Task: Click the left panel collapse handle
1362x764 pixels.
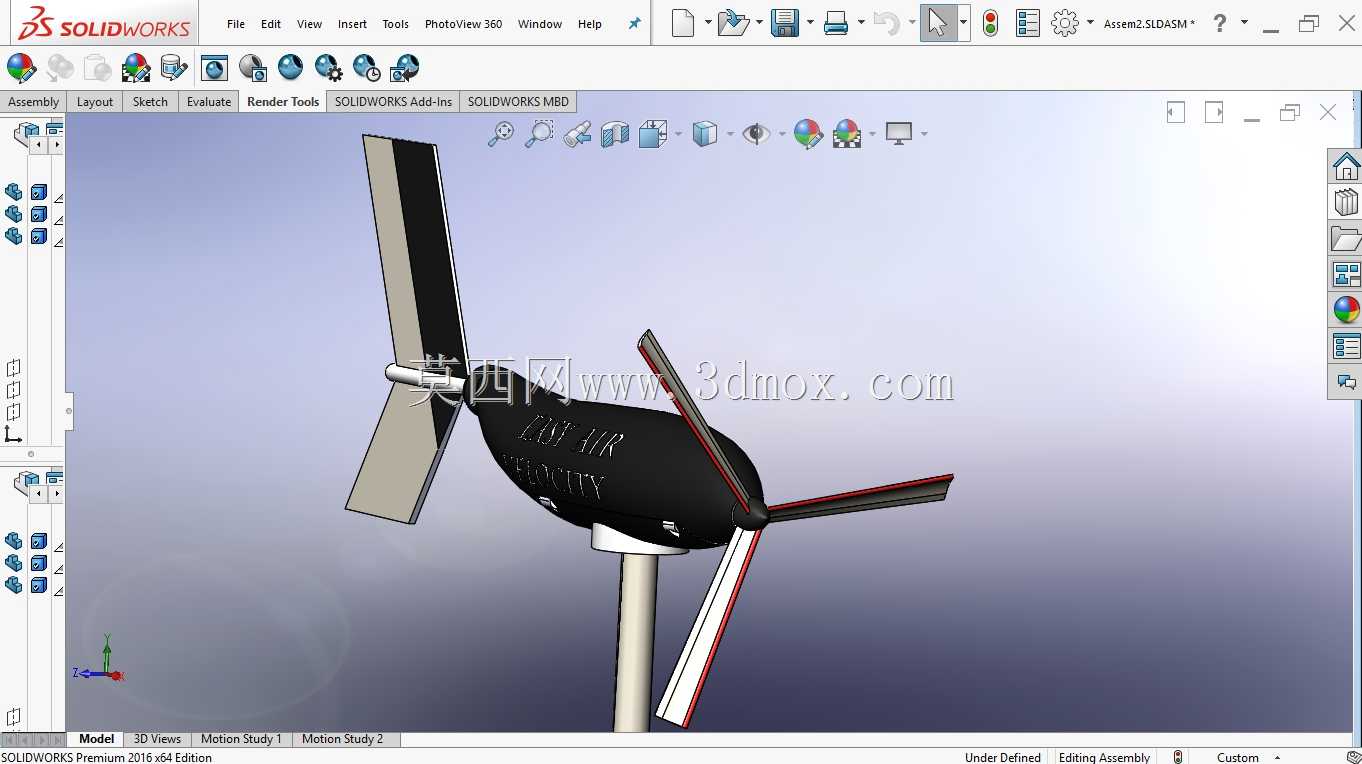Action: 69,410
